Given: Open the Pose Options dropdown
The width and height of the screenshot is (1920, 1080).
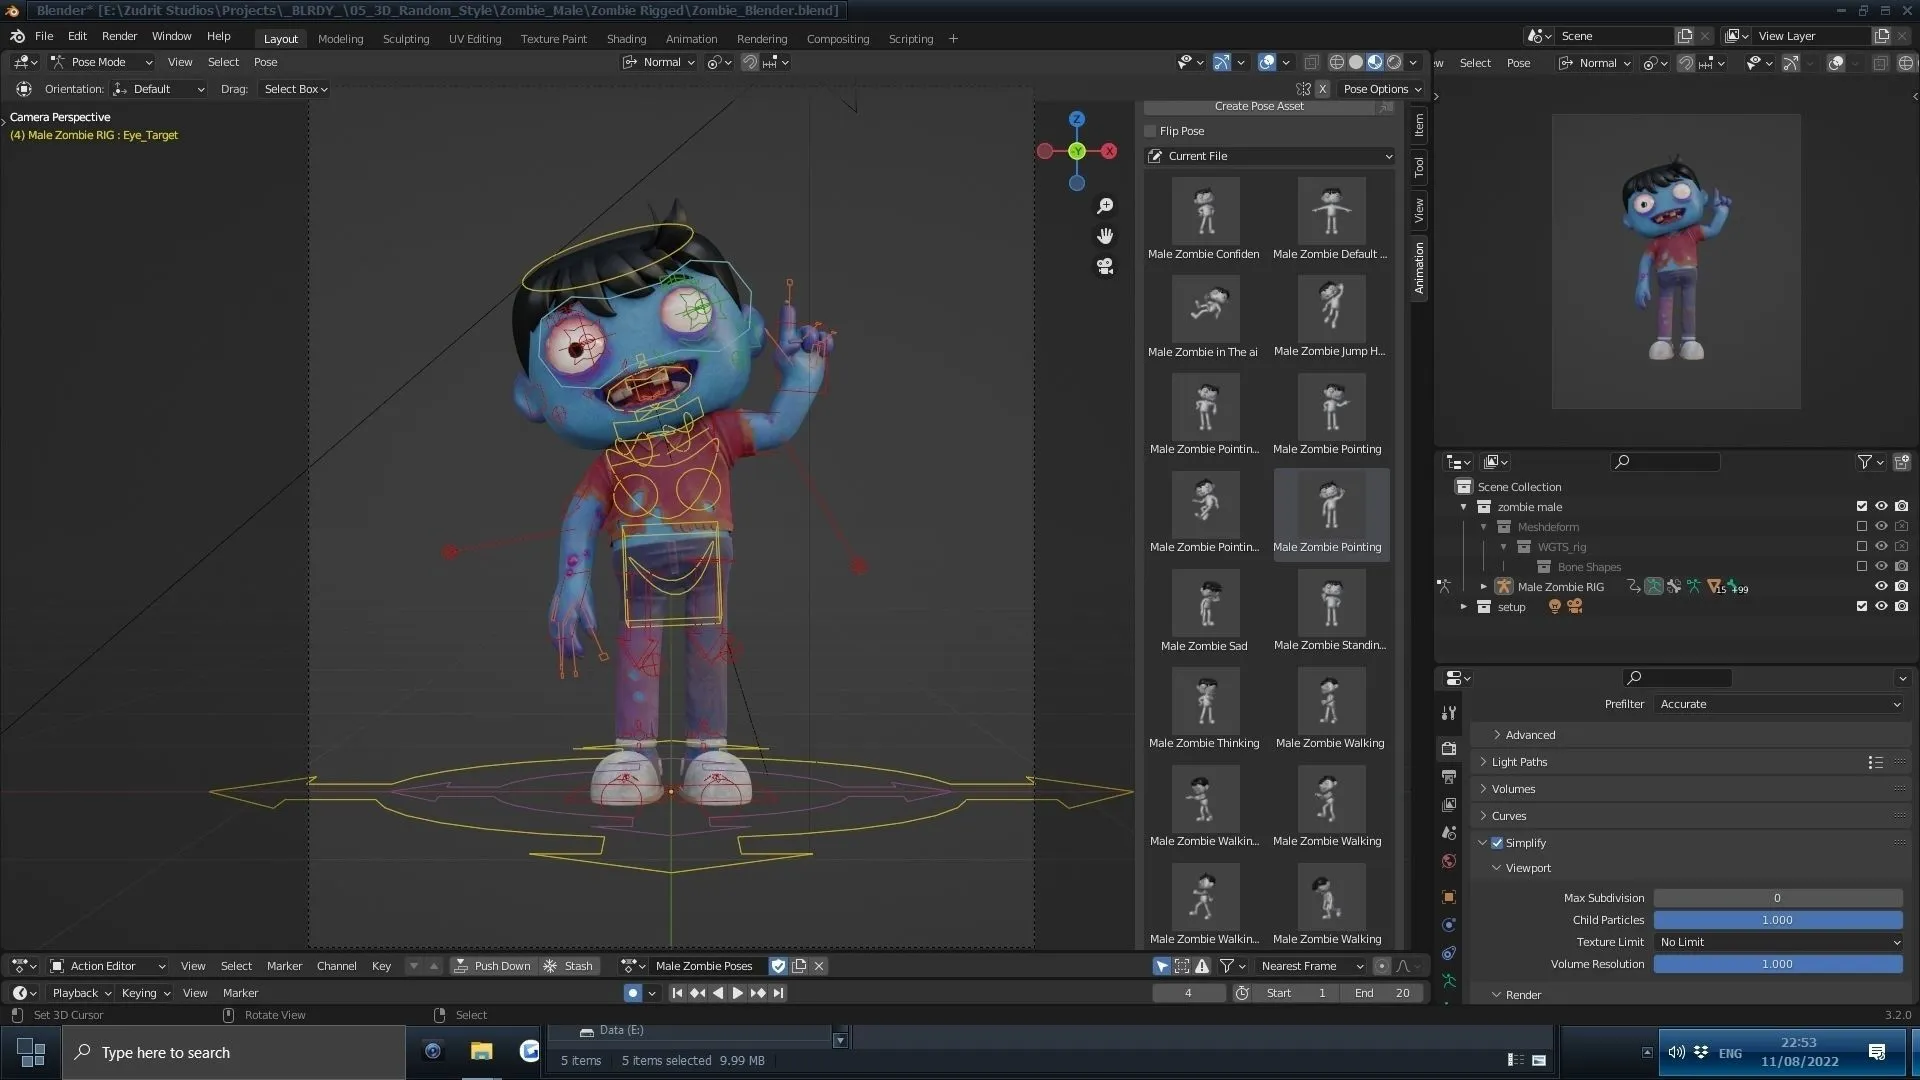Looking at the screenshot, I should point(1382,89).
